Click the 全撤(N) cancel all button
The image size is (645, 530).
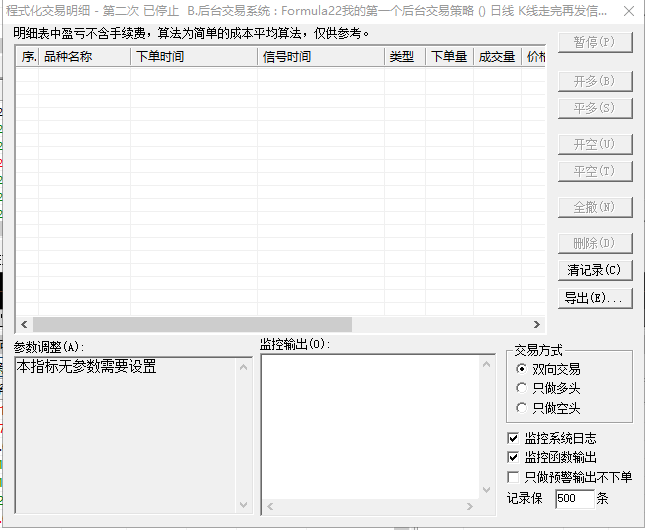pos(595,207)
